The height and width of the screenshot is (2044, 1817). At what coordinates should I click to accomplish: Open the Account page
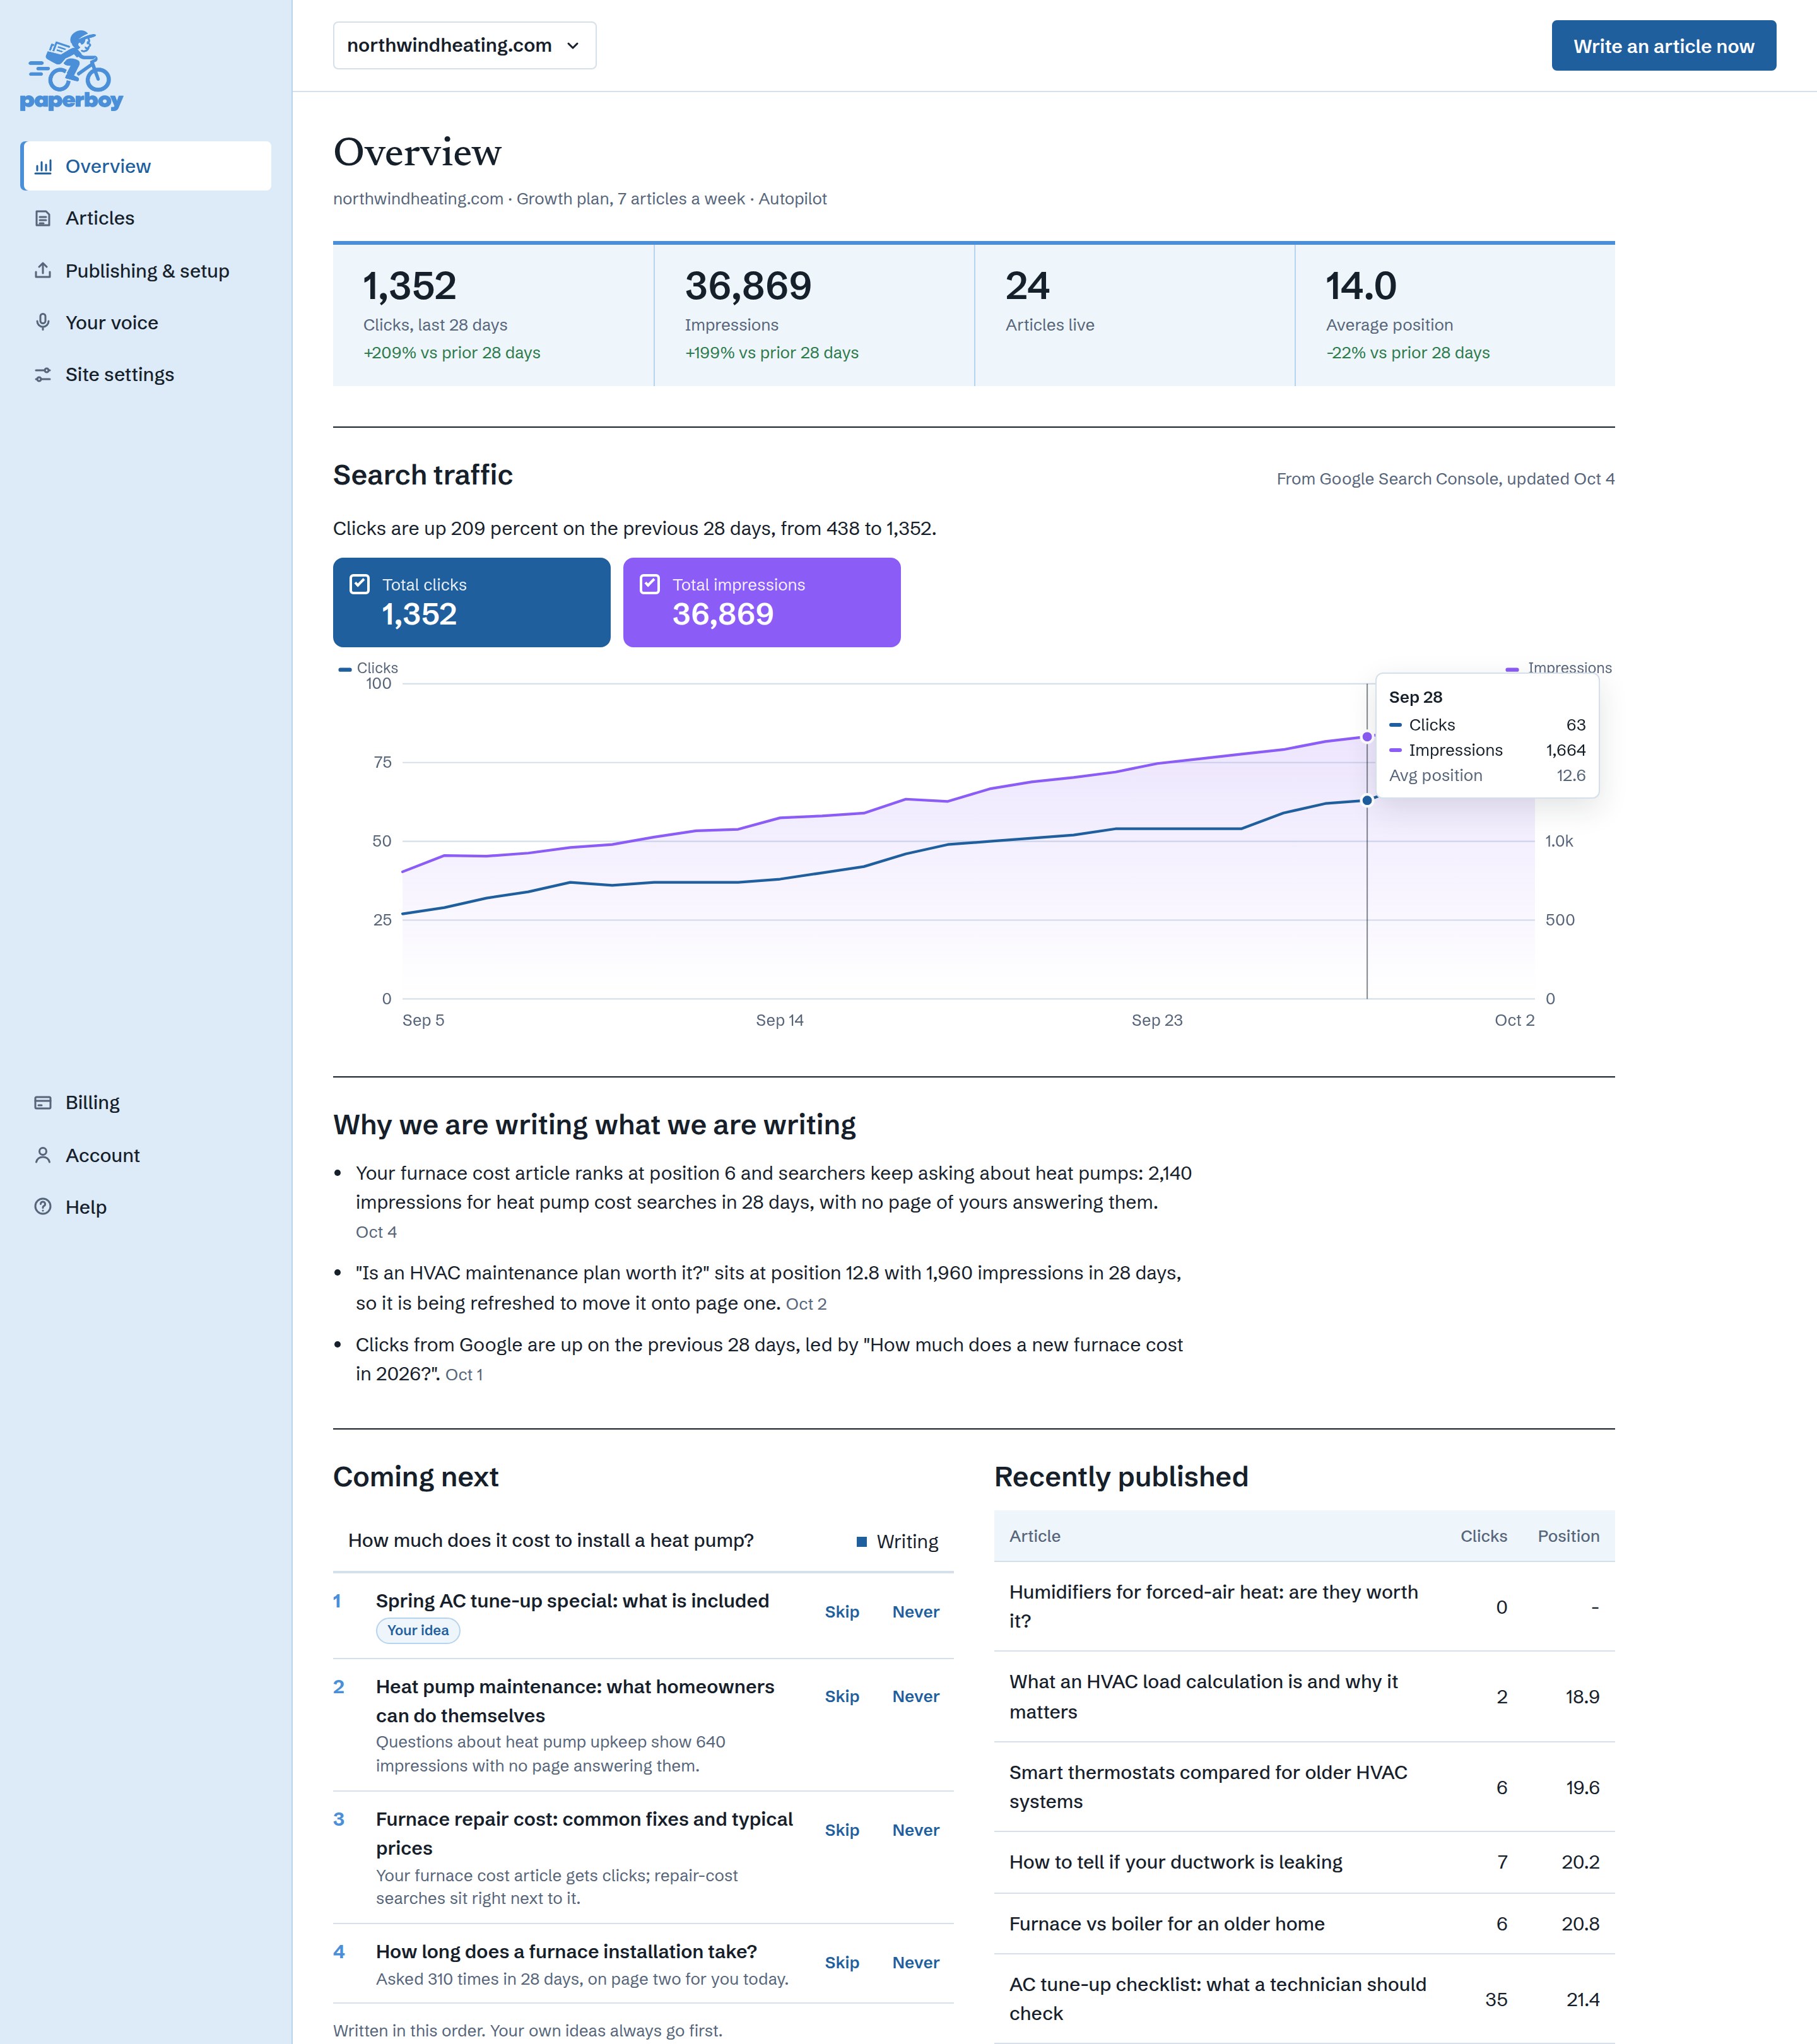146,1155
